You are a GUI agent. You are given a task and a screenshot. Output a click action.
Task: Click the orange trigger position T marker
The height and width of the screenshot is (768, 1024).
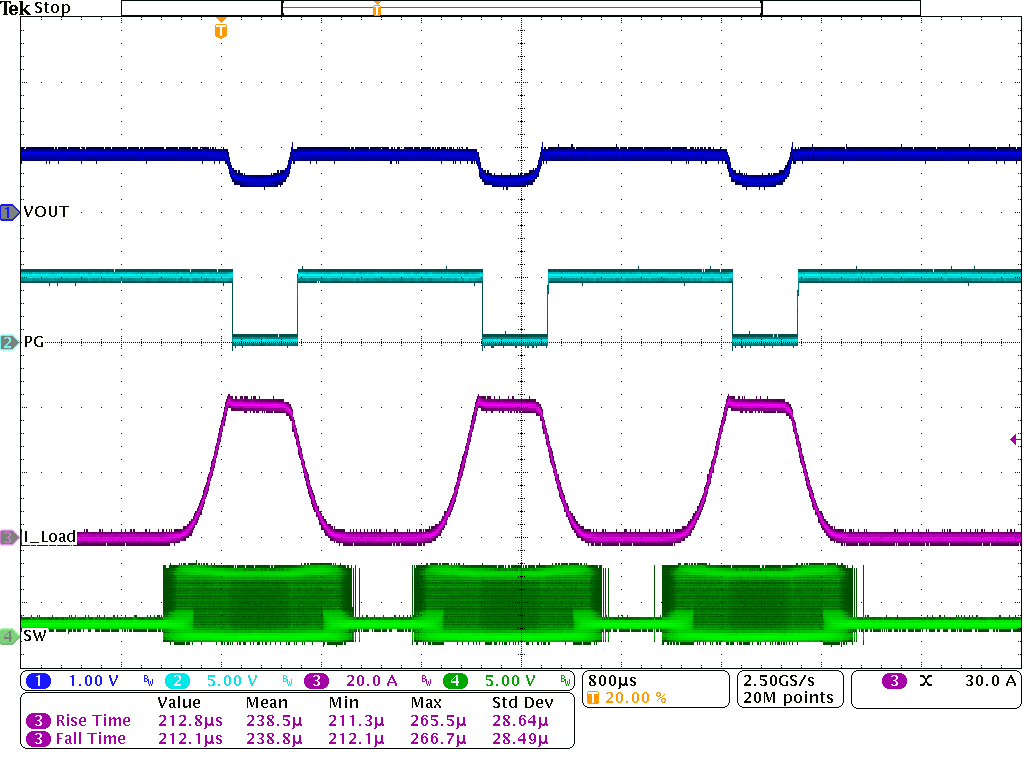tap(221, 31)
